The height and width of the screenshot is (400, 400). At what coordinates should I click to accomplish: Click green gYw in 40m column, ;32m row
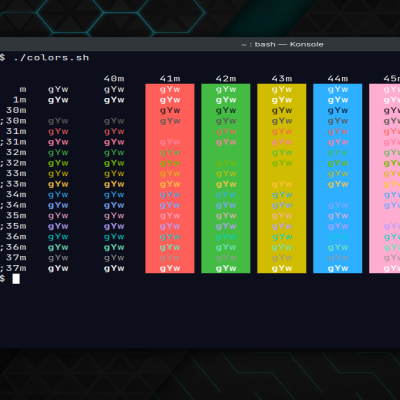pos(114,163)
